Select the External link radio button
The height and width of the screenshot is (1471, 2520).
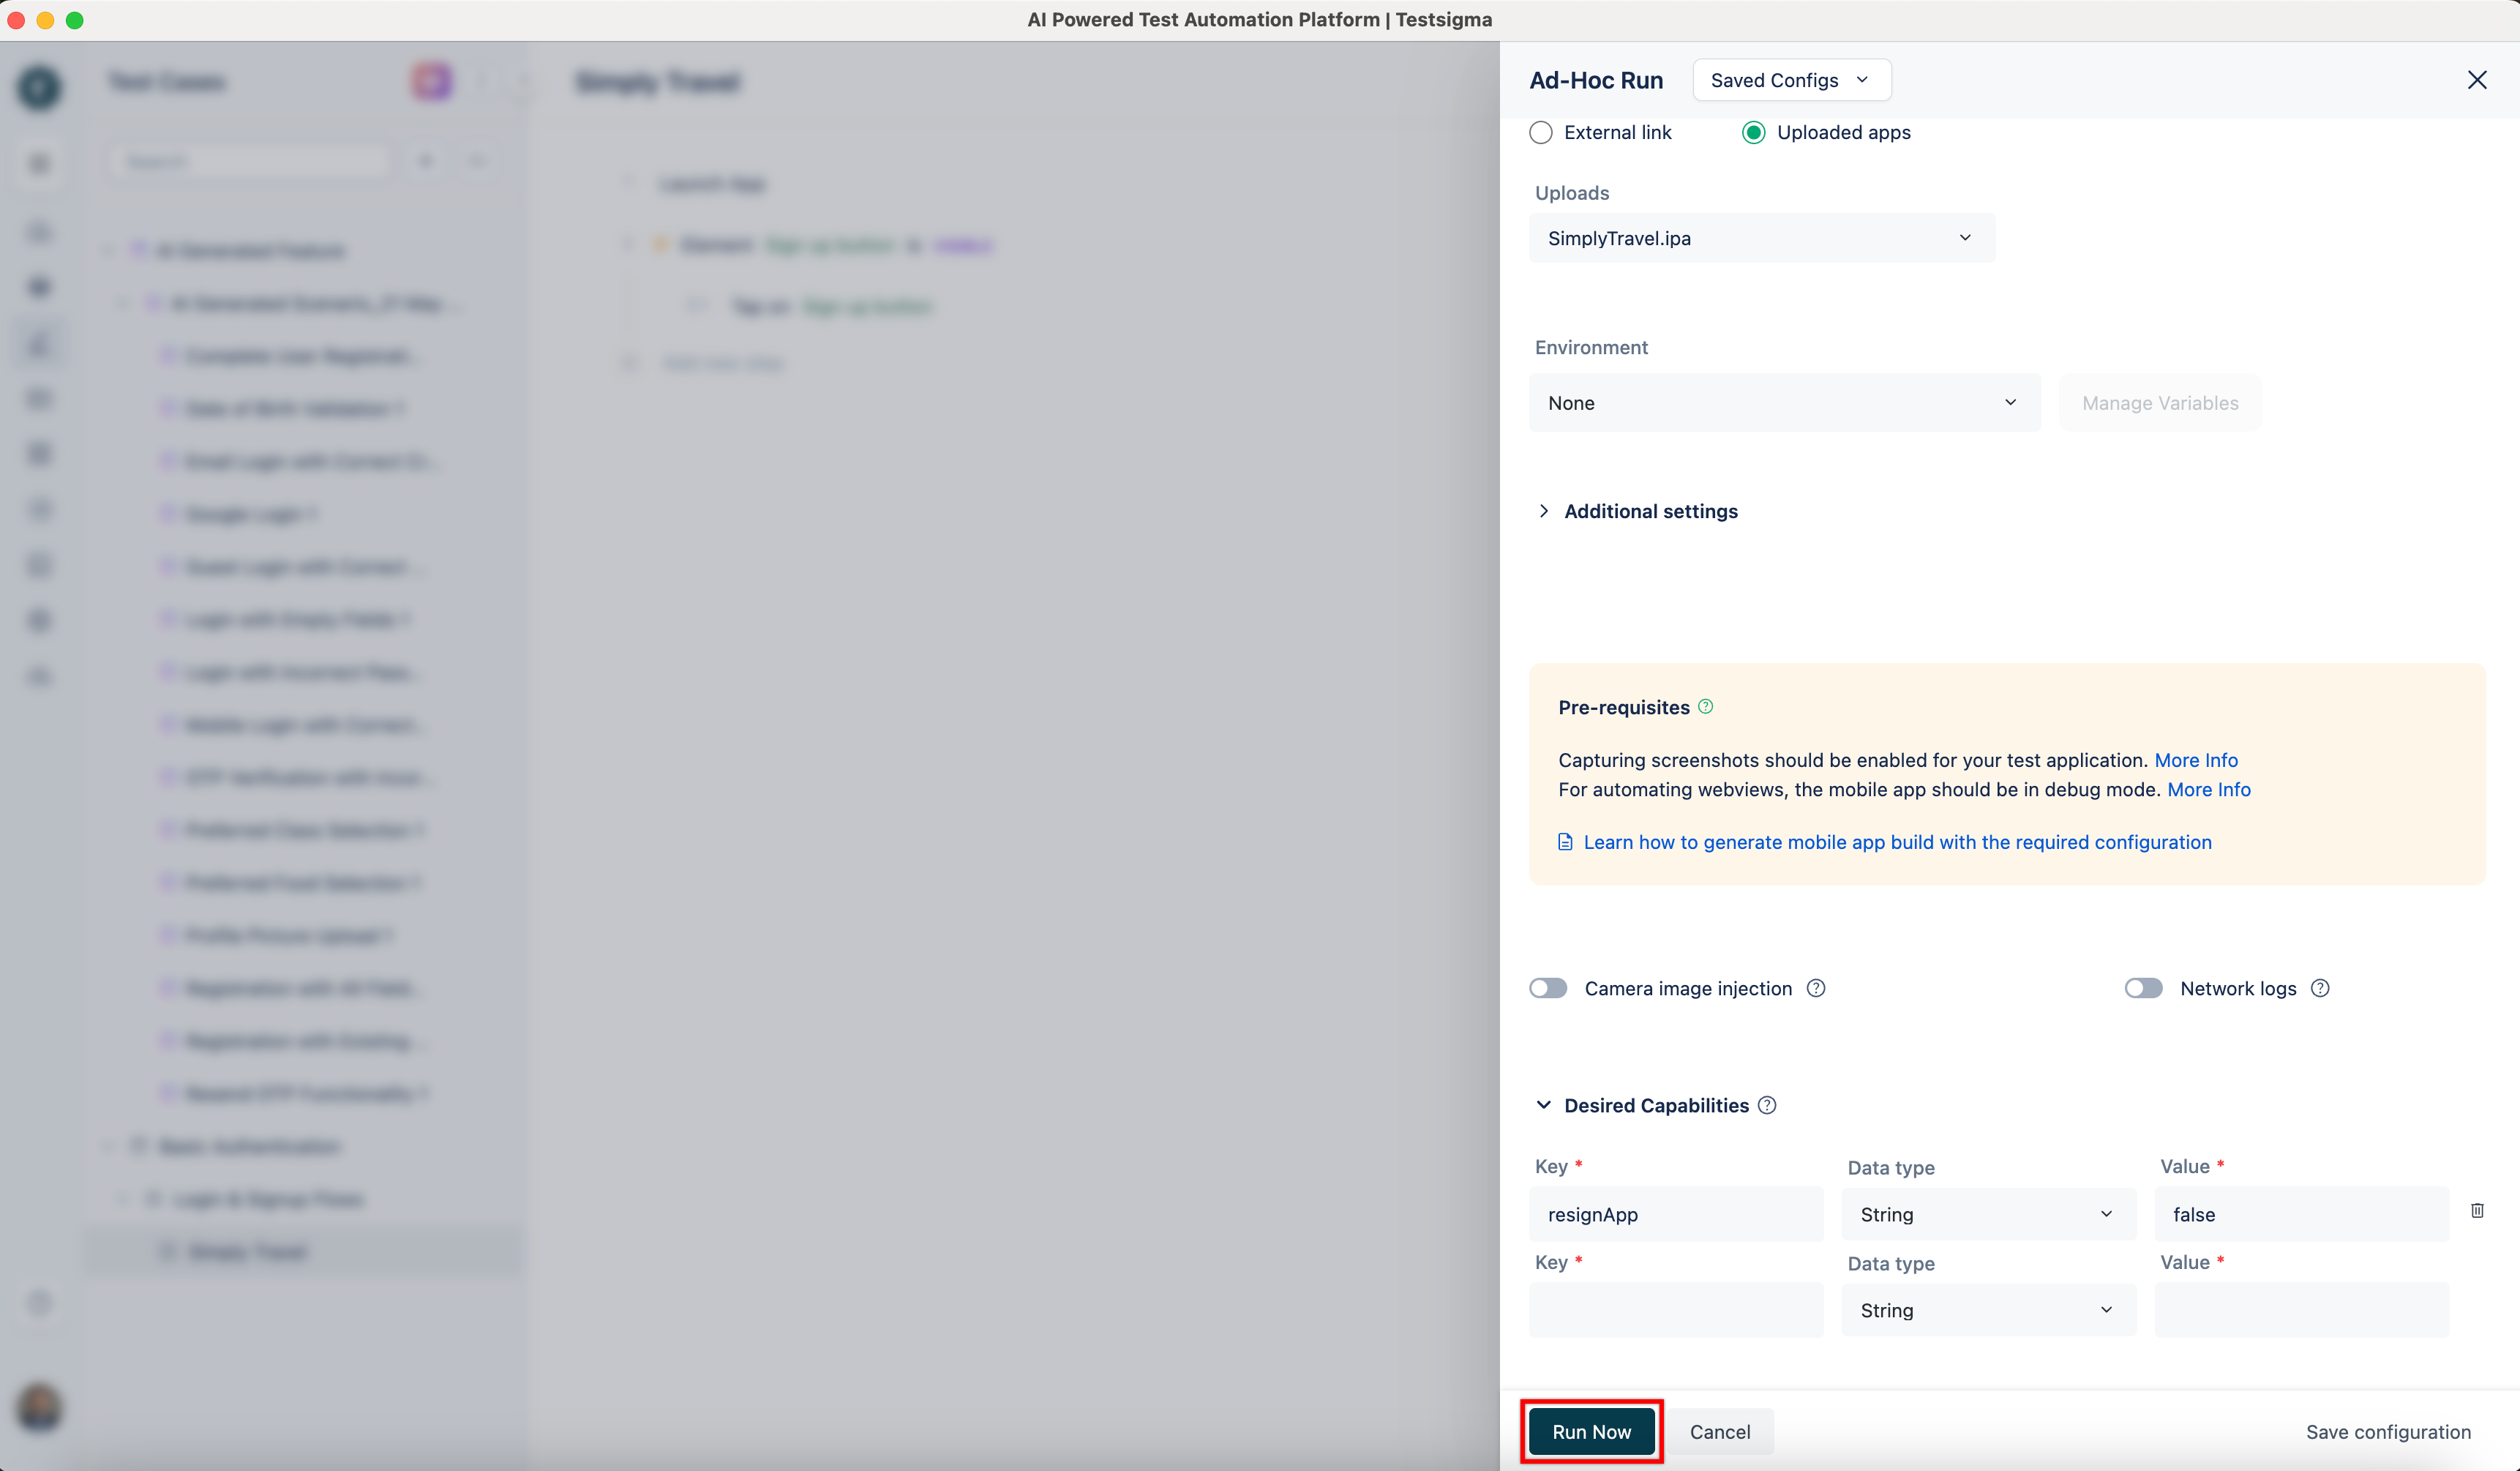(1541, 133)
